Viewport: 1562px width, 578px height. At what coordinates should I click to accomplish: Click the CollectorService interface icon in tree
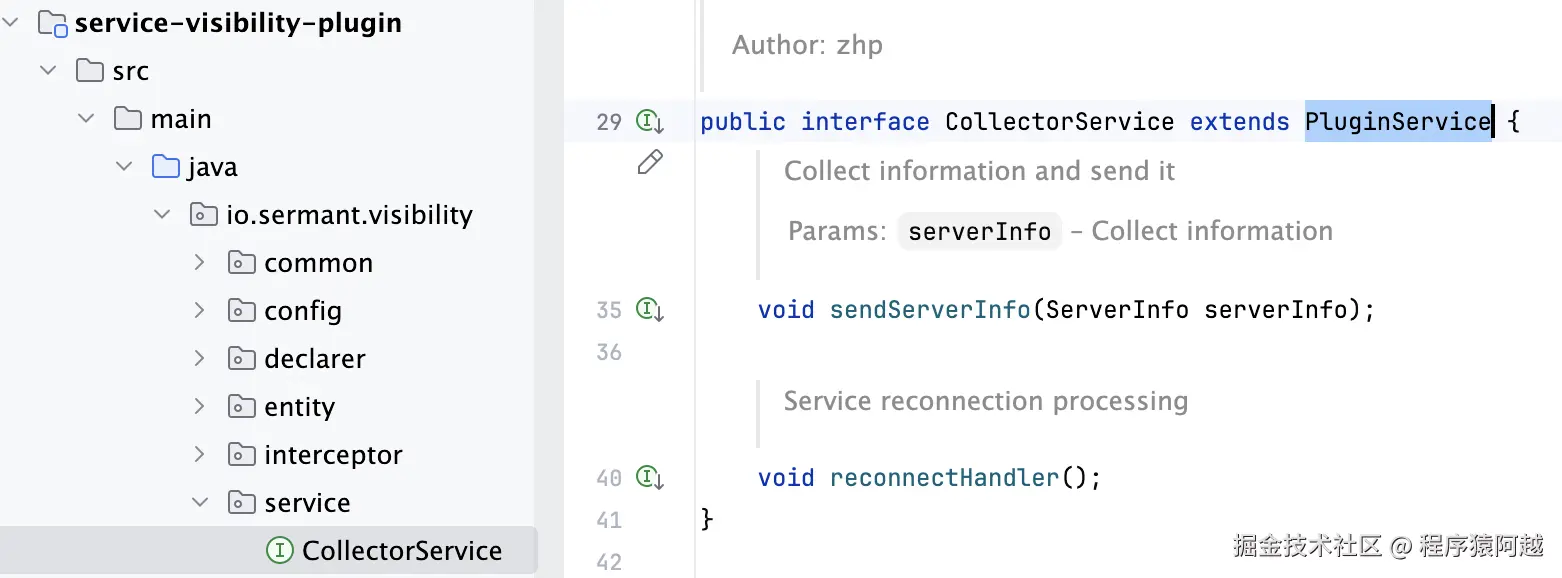tap(280, 551)
